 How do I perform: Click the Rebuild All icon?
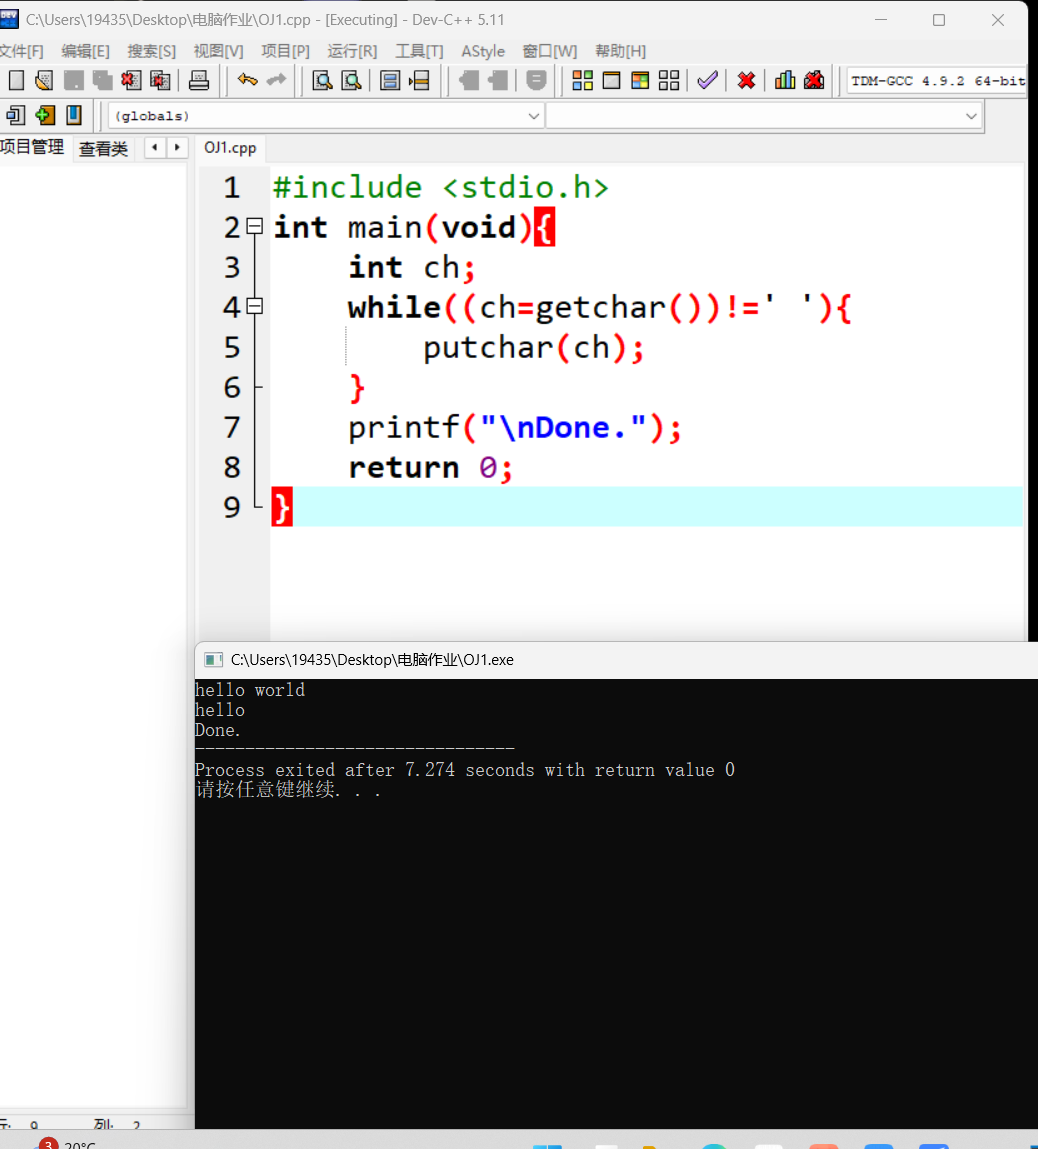coord(669,80)
